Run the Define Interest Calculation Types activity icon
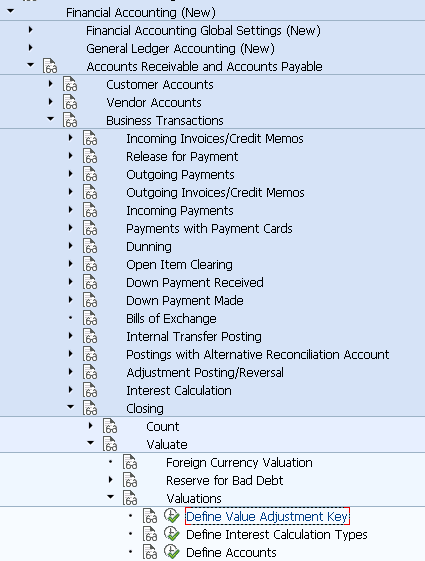 [171, 534]
